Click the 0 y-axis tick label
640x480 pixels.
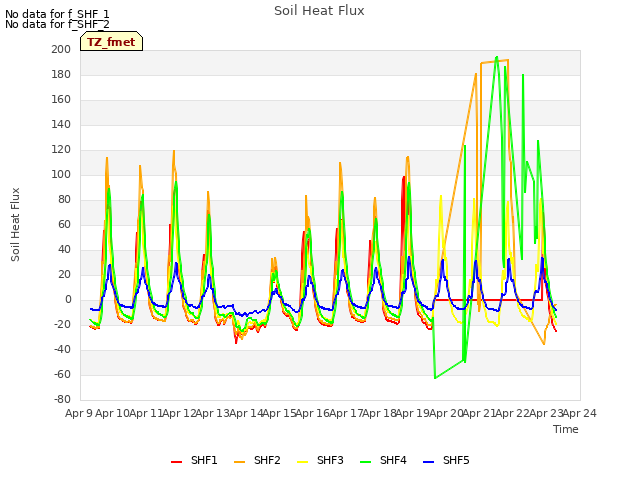point(68,300)
